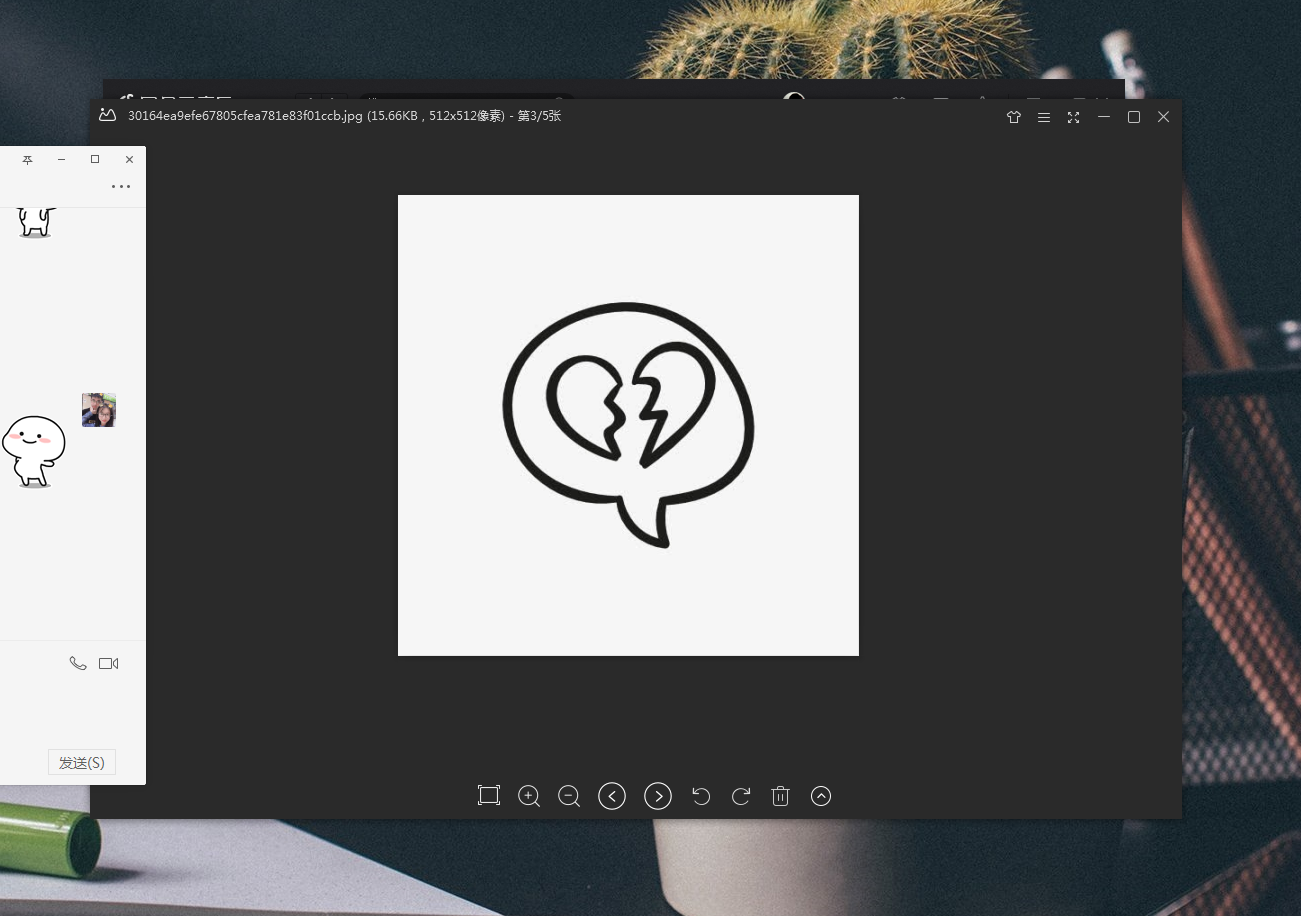The width and height of the screenshot is (1301, 916).
Task: Click the image viewer app logo icon
Action: click(x=108, y=115)
